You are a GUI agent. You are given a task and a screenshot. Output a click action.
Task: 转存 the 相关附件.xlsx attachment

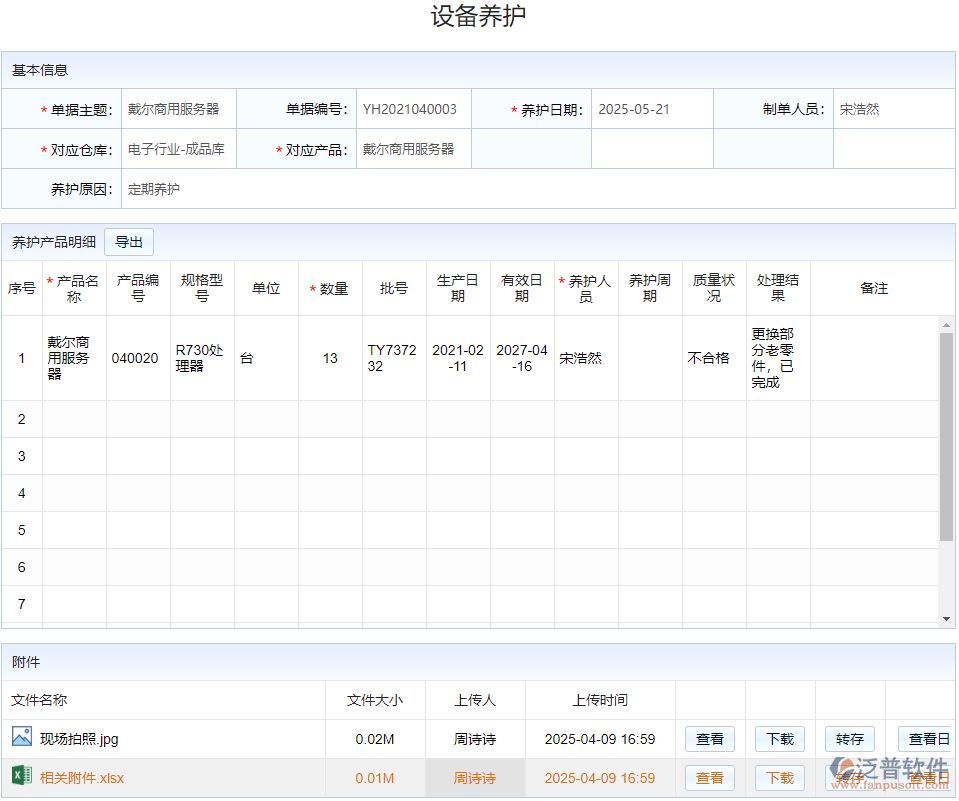tap(849, 777)
